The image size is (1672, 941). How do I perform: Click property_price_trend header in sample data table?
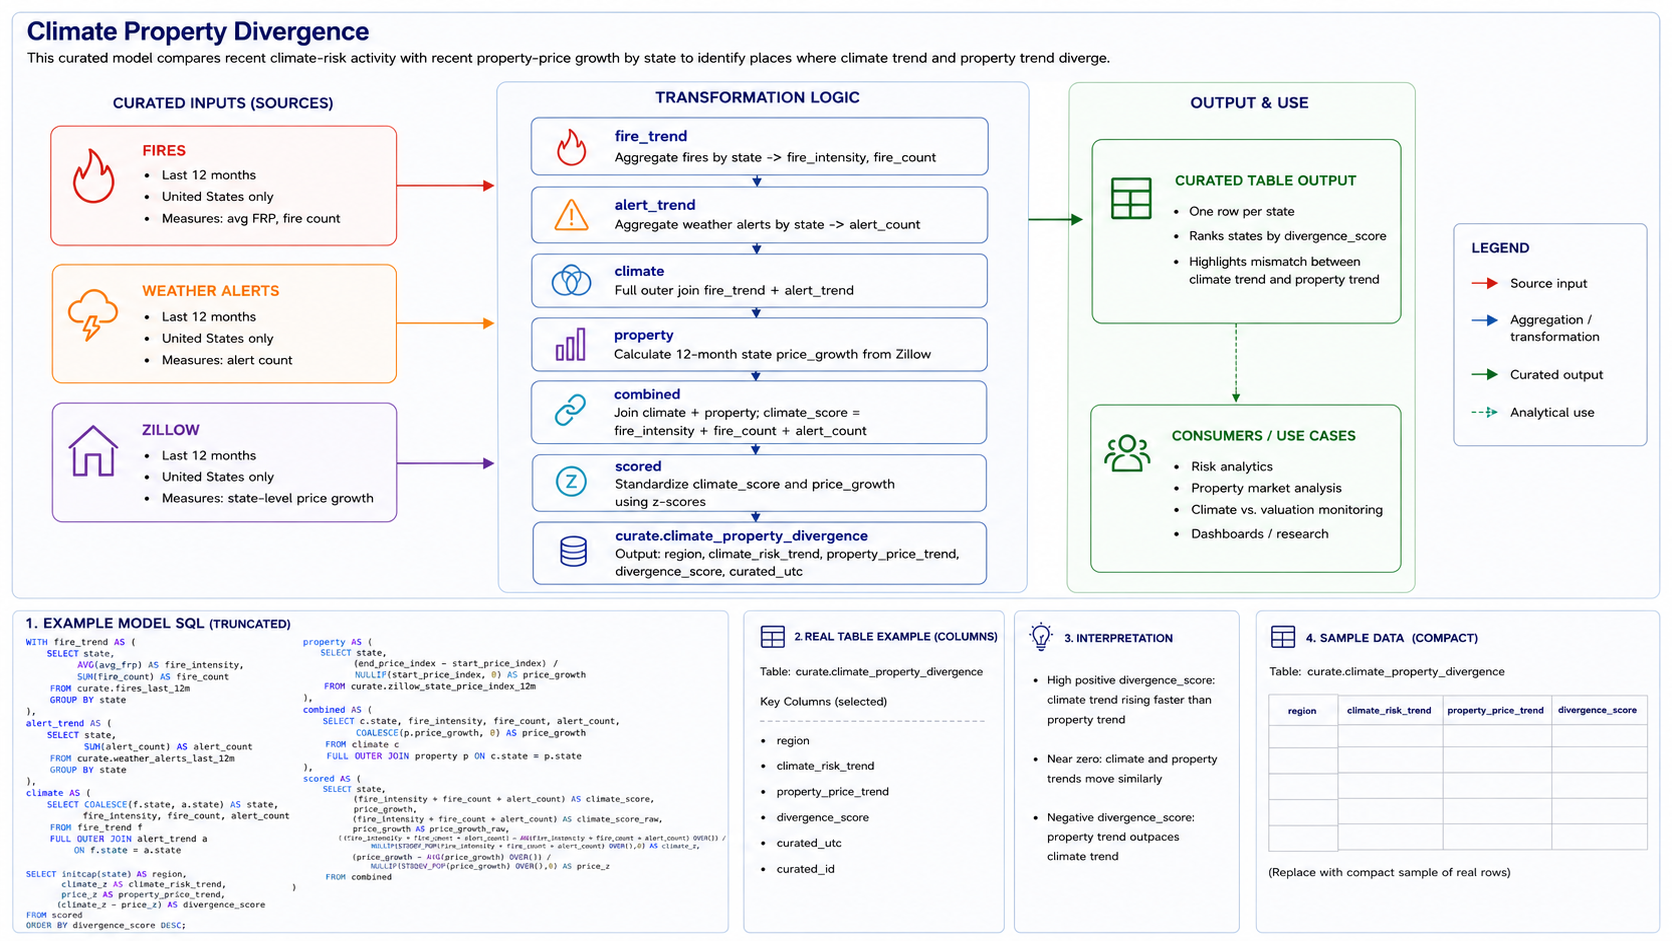coord(1495,711)
